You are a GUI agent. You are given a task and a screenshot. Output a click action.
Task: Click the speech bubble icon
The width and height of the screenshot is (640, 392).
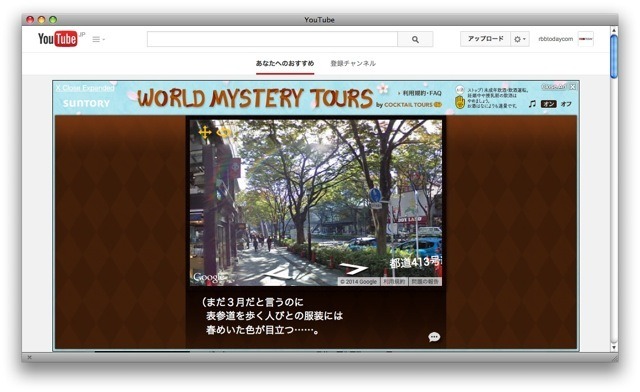coord(434,337)
